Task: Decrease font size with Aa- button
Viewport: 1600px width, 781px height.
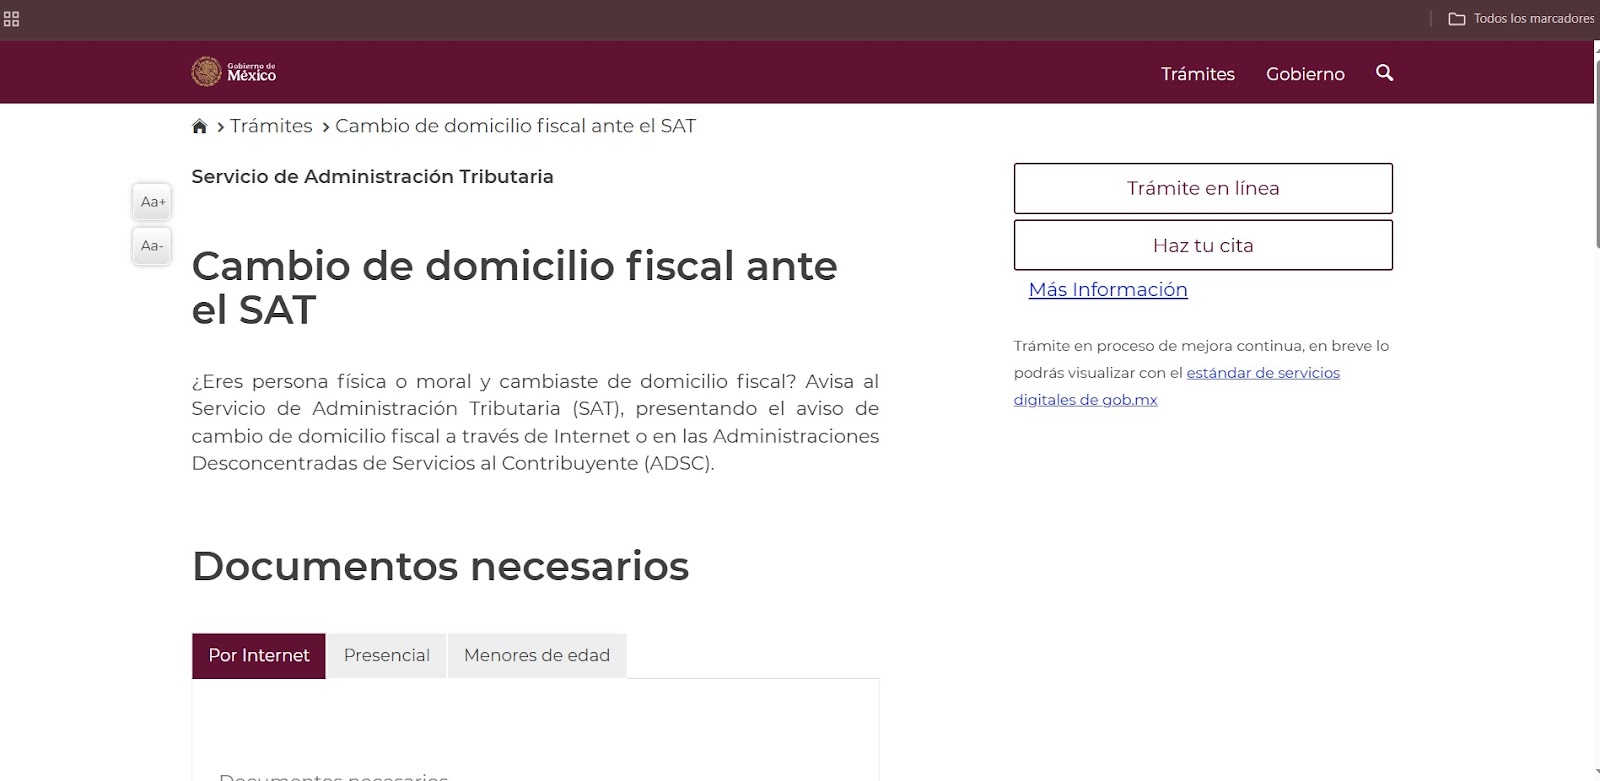Action: coord(152,246)
